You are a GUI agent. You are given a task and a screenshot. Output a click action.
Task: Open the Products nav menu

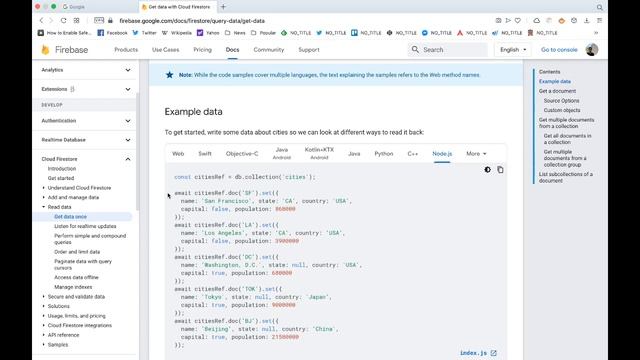pos(126,50)
